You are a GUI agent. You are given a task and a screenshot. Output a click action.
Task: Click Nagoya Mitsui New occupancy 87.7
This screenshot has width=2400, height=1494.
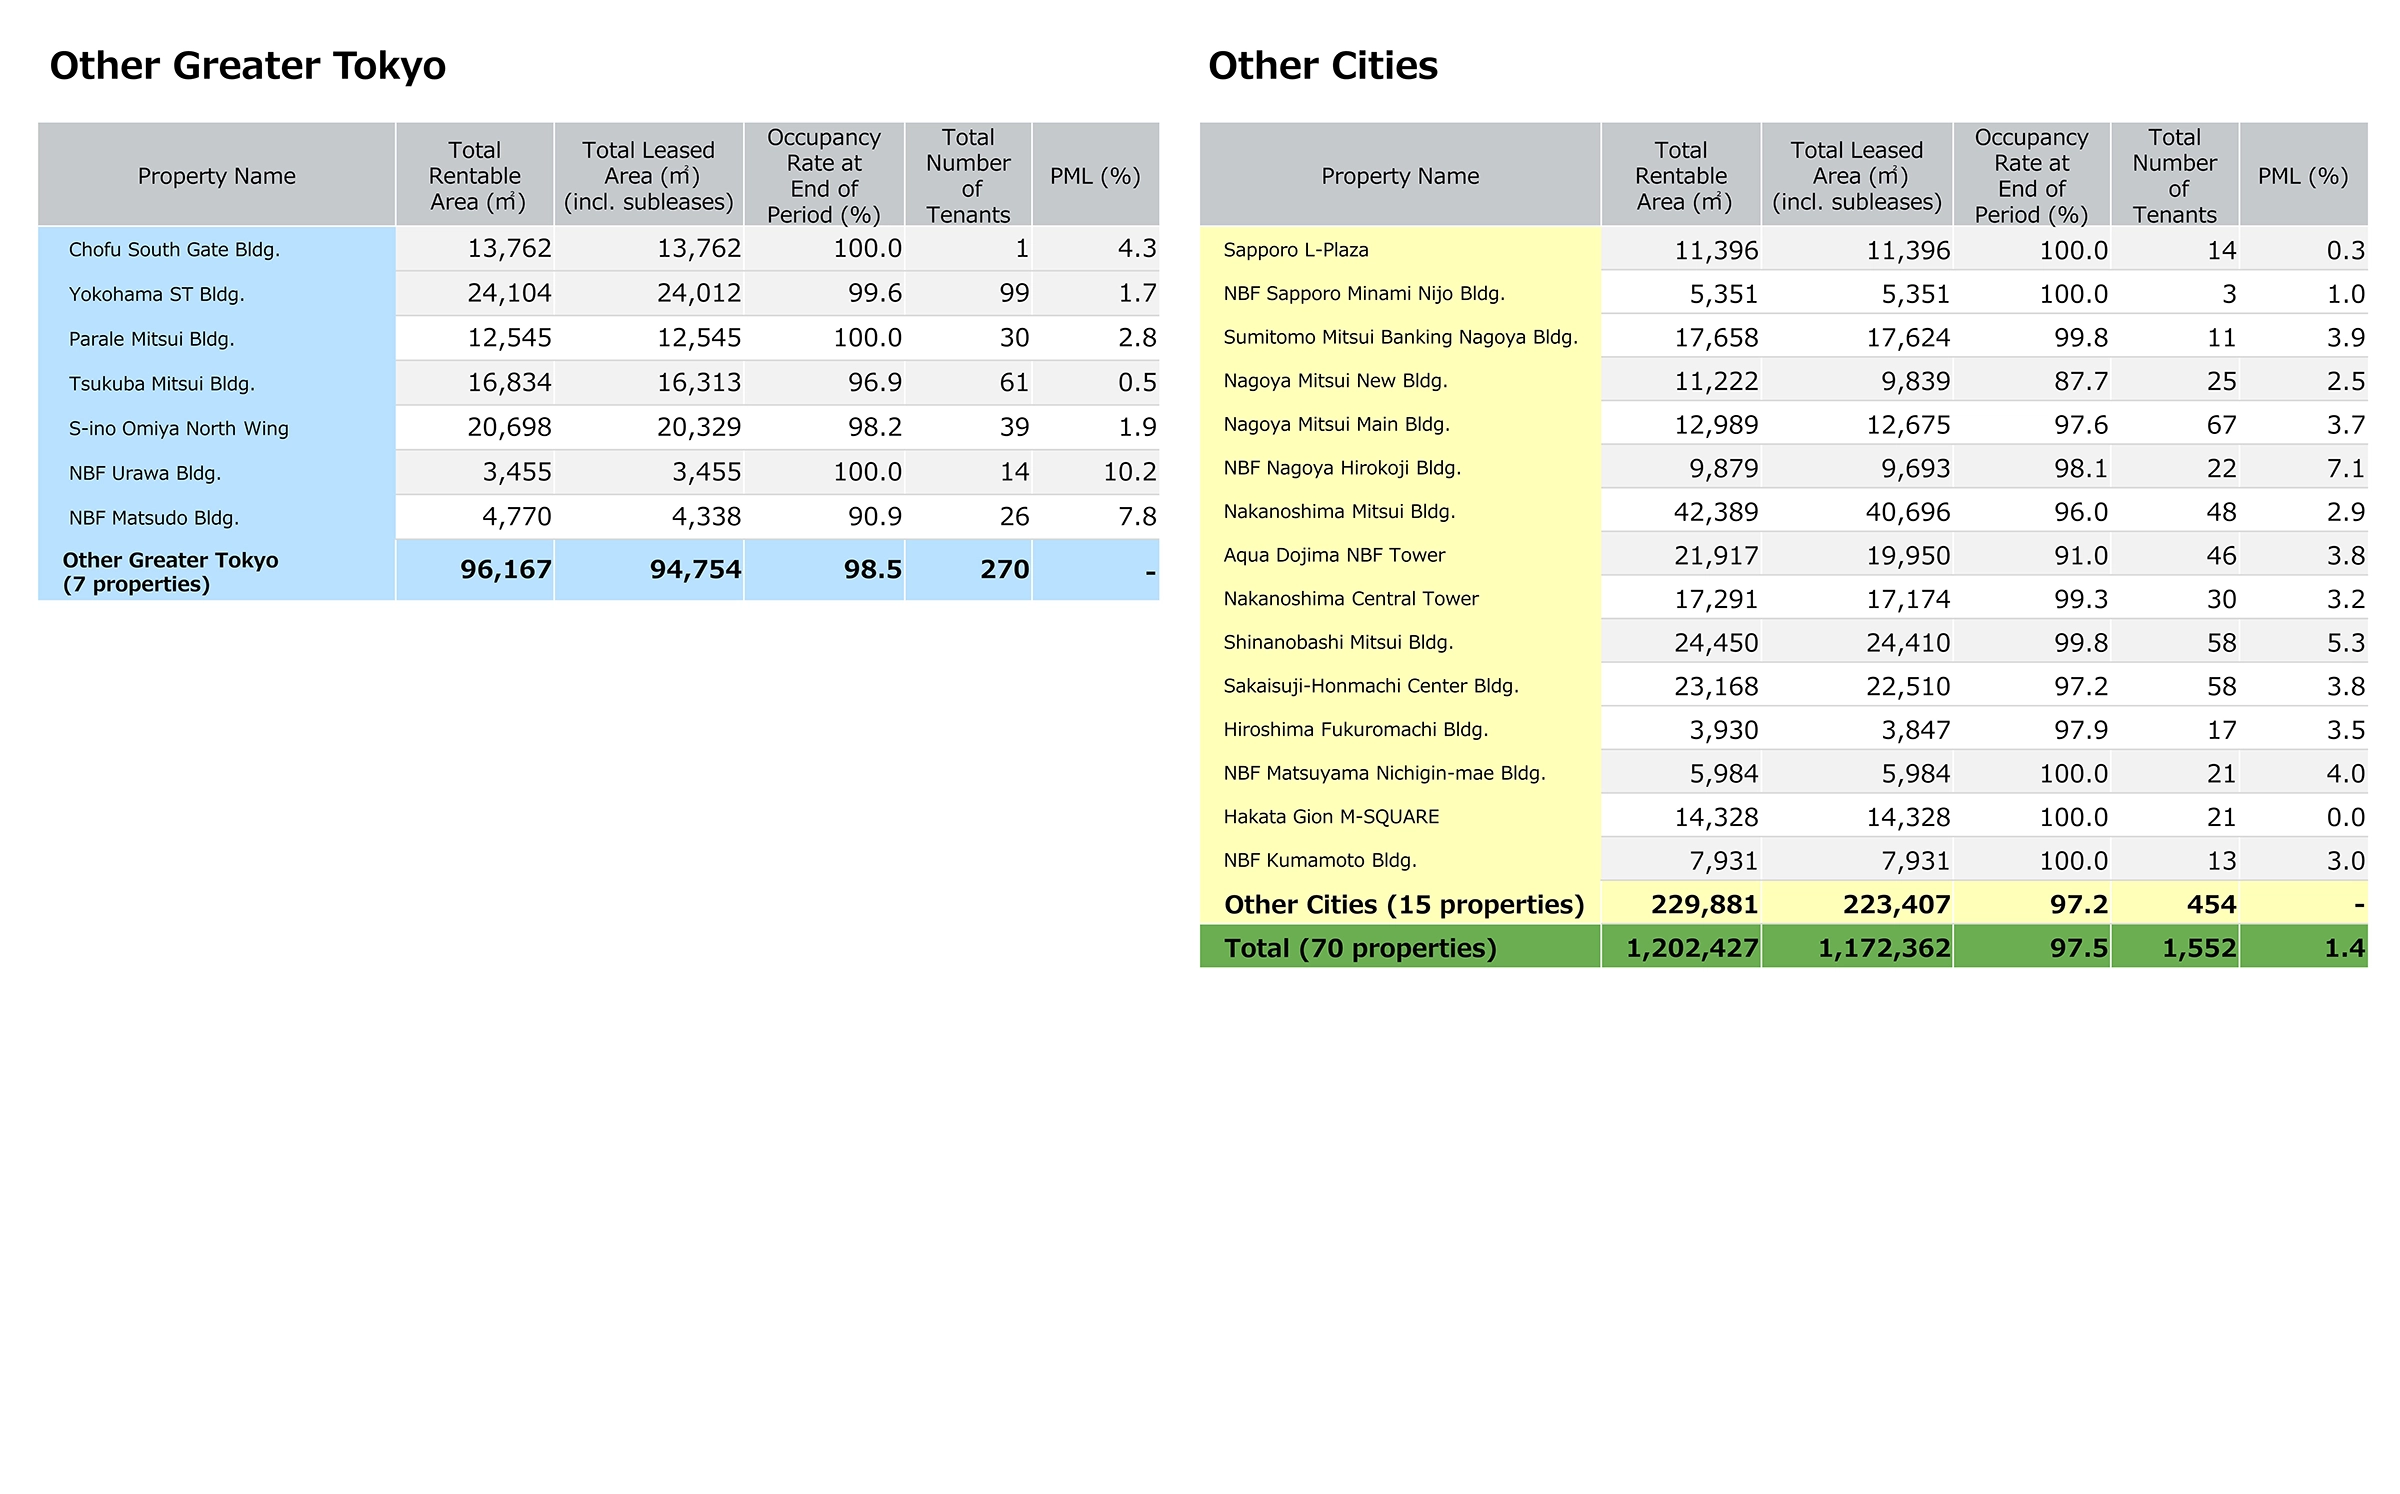pos(2081,381)
